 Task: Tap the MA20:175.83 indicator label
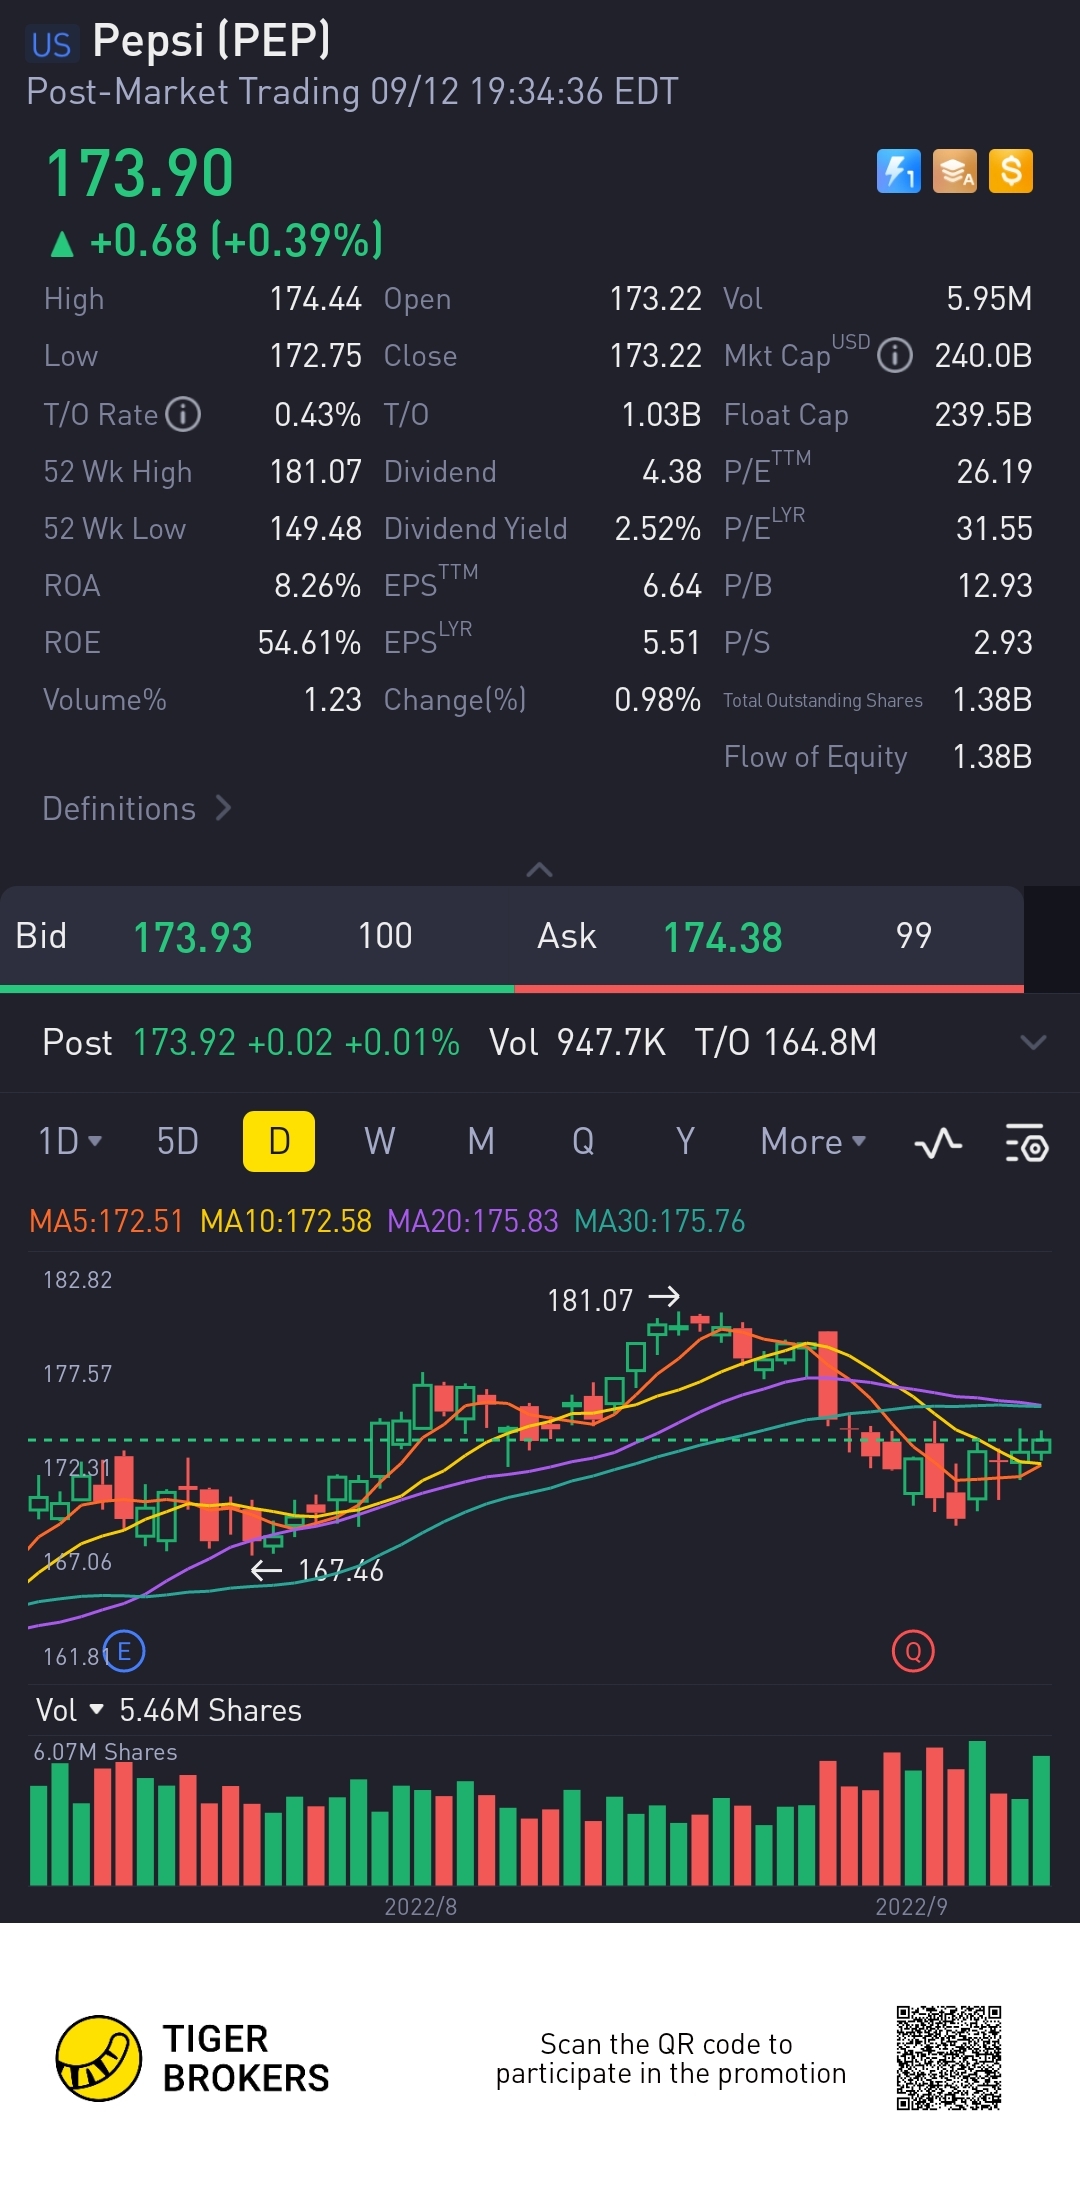[473, 1221]
